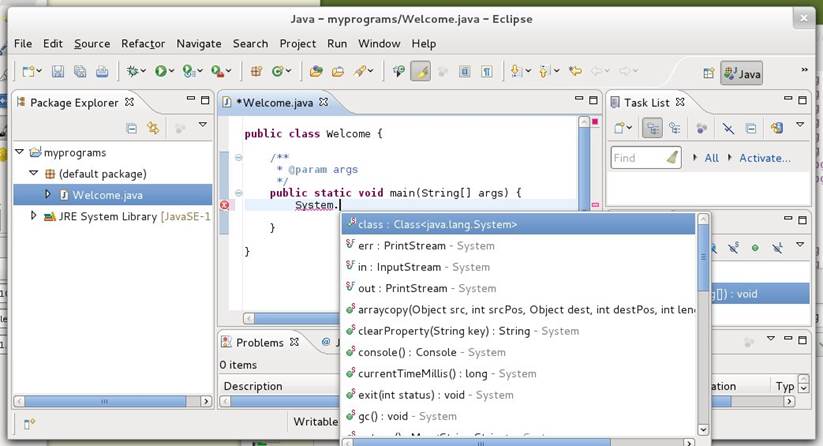
Task: Toggle Hide Non-Public Members green dot in Outline
Action: [755, 248]
